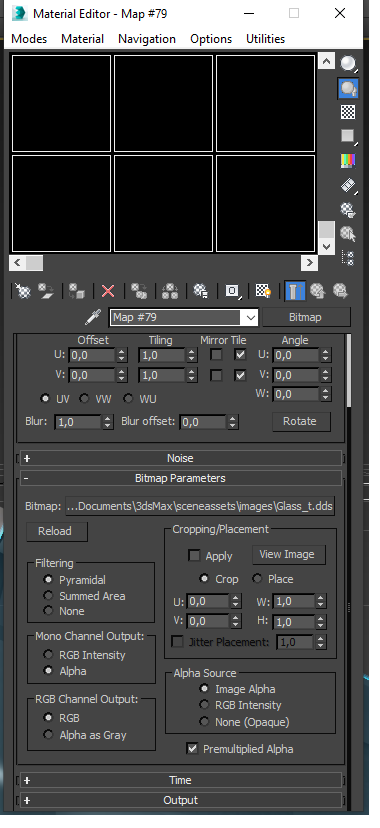Open the Map #79 name dropdown

250,317
